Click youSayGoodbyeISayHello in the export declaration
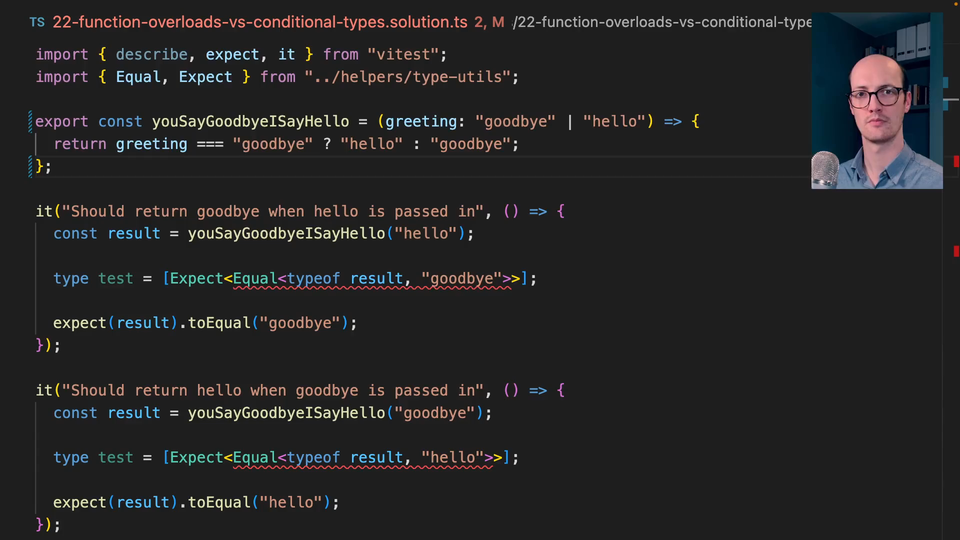This screenshot has height=540, width=960. tap(250, 122)
